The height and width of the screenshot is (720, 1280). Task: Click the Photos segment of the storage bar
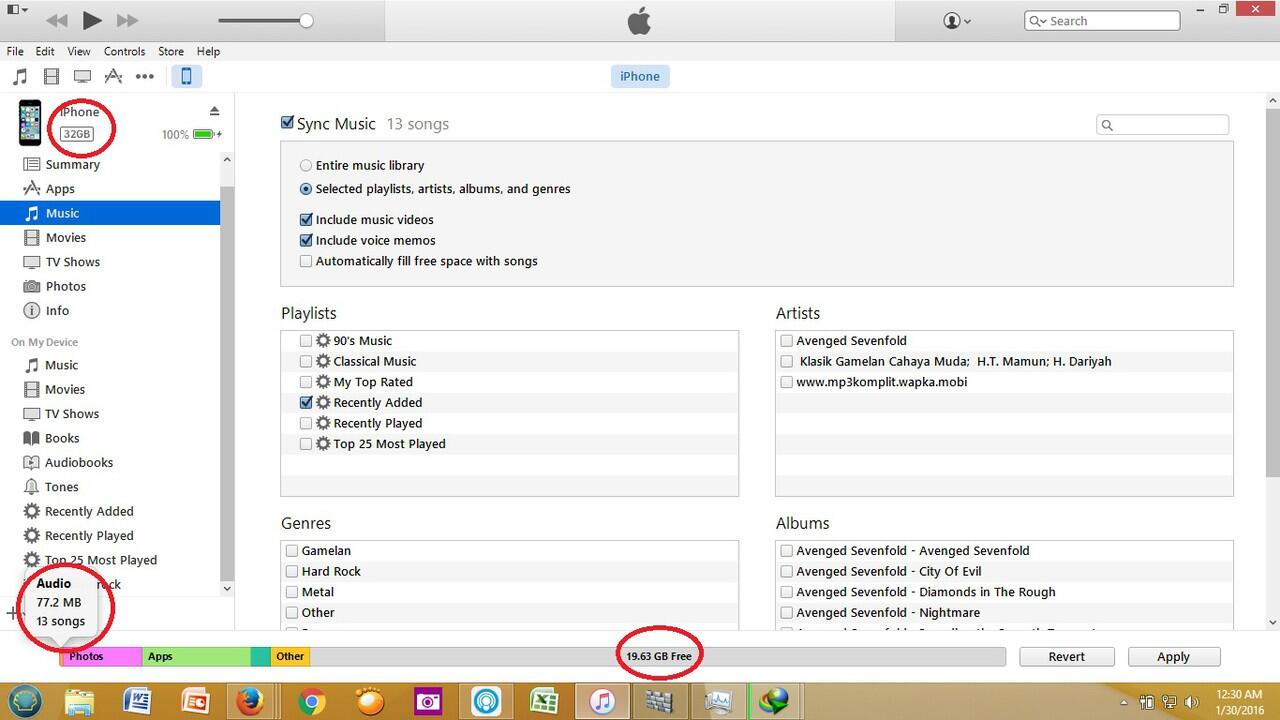(x=101, y=656)
